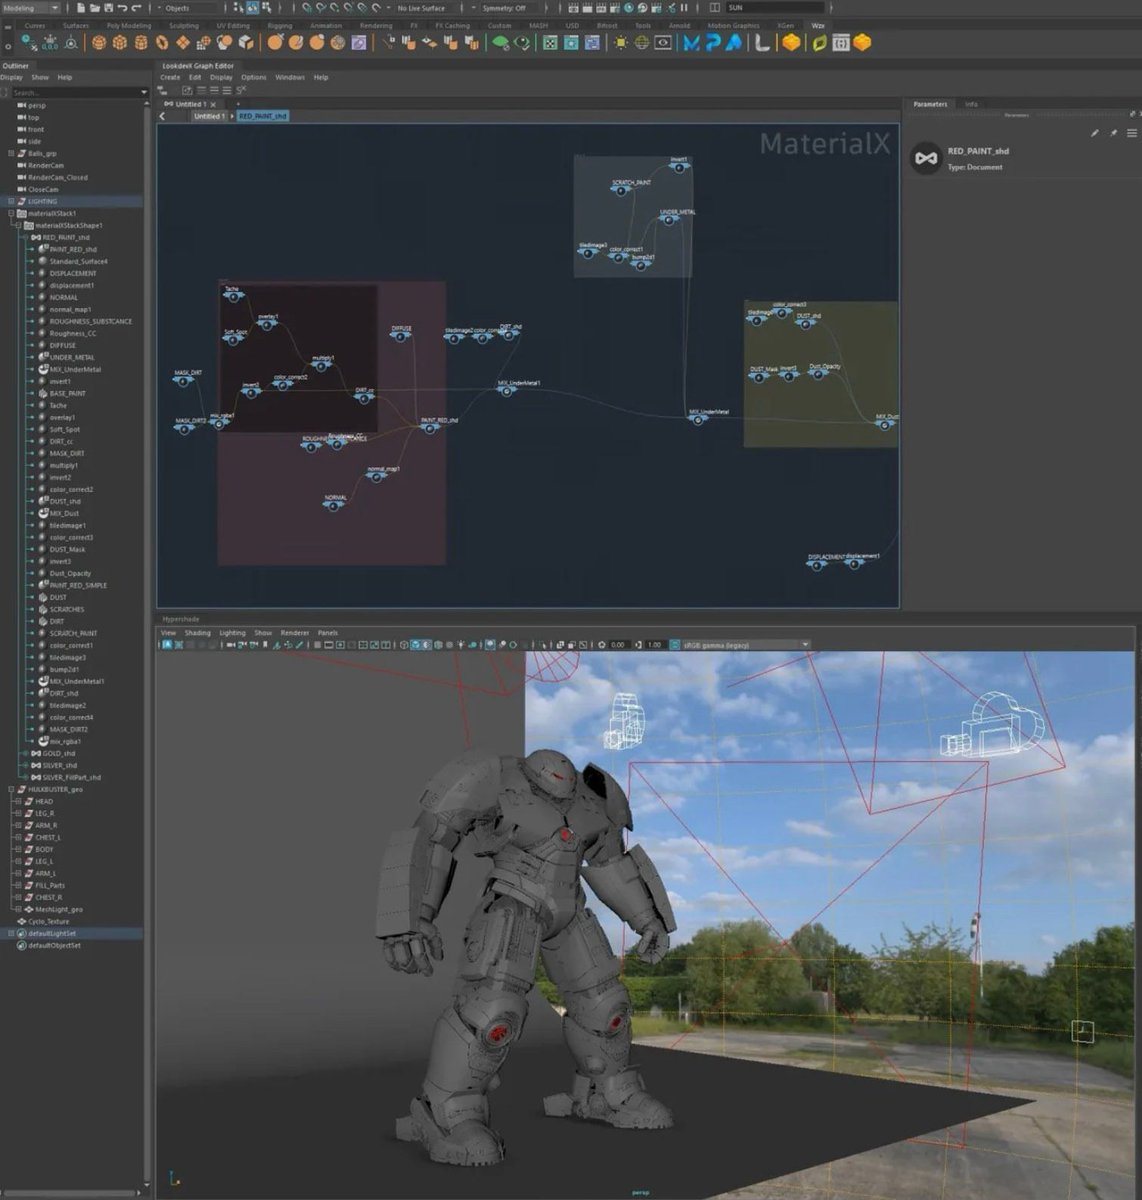Open the Untitled 1 graph tab

coord(190,104)
